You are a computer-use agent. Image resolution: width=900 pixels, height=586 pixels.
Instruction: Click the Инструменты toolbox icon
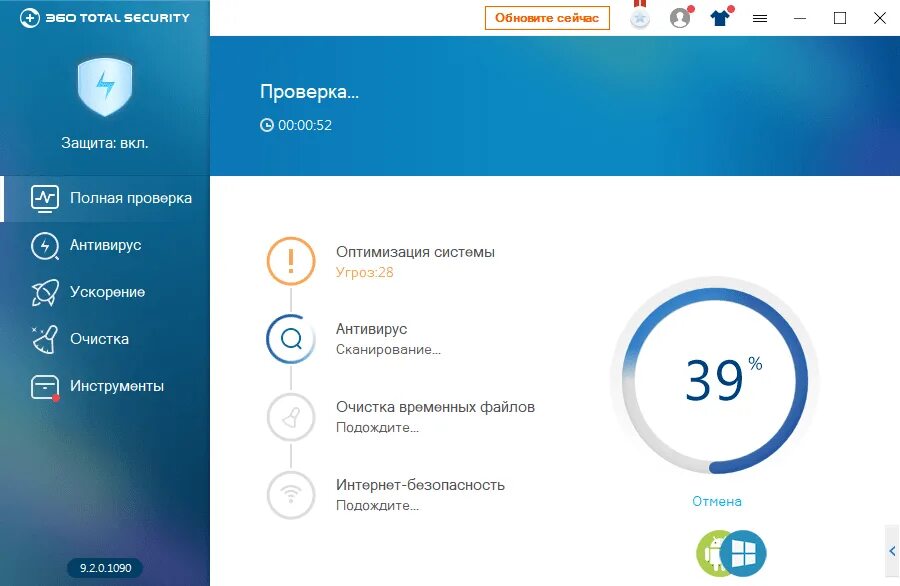click(45, 387)
